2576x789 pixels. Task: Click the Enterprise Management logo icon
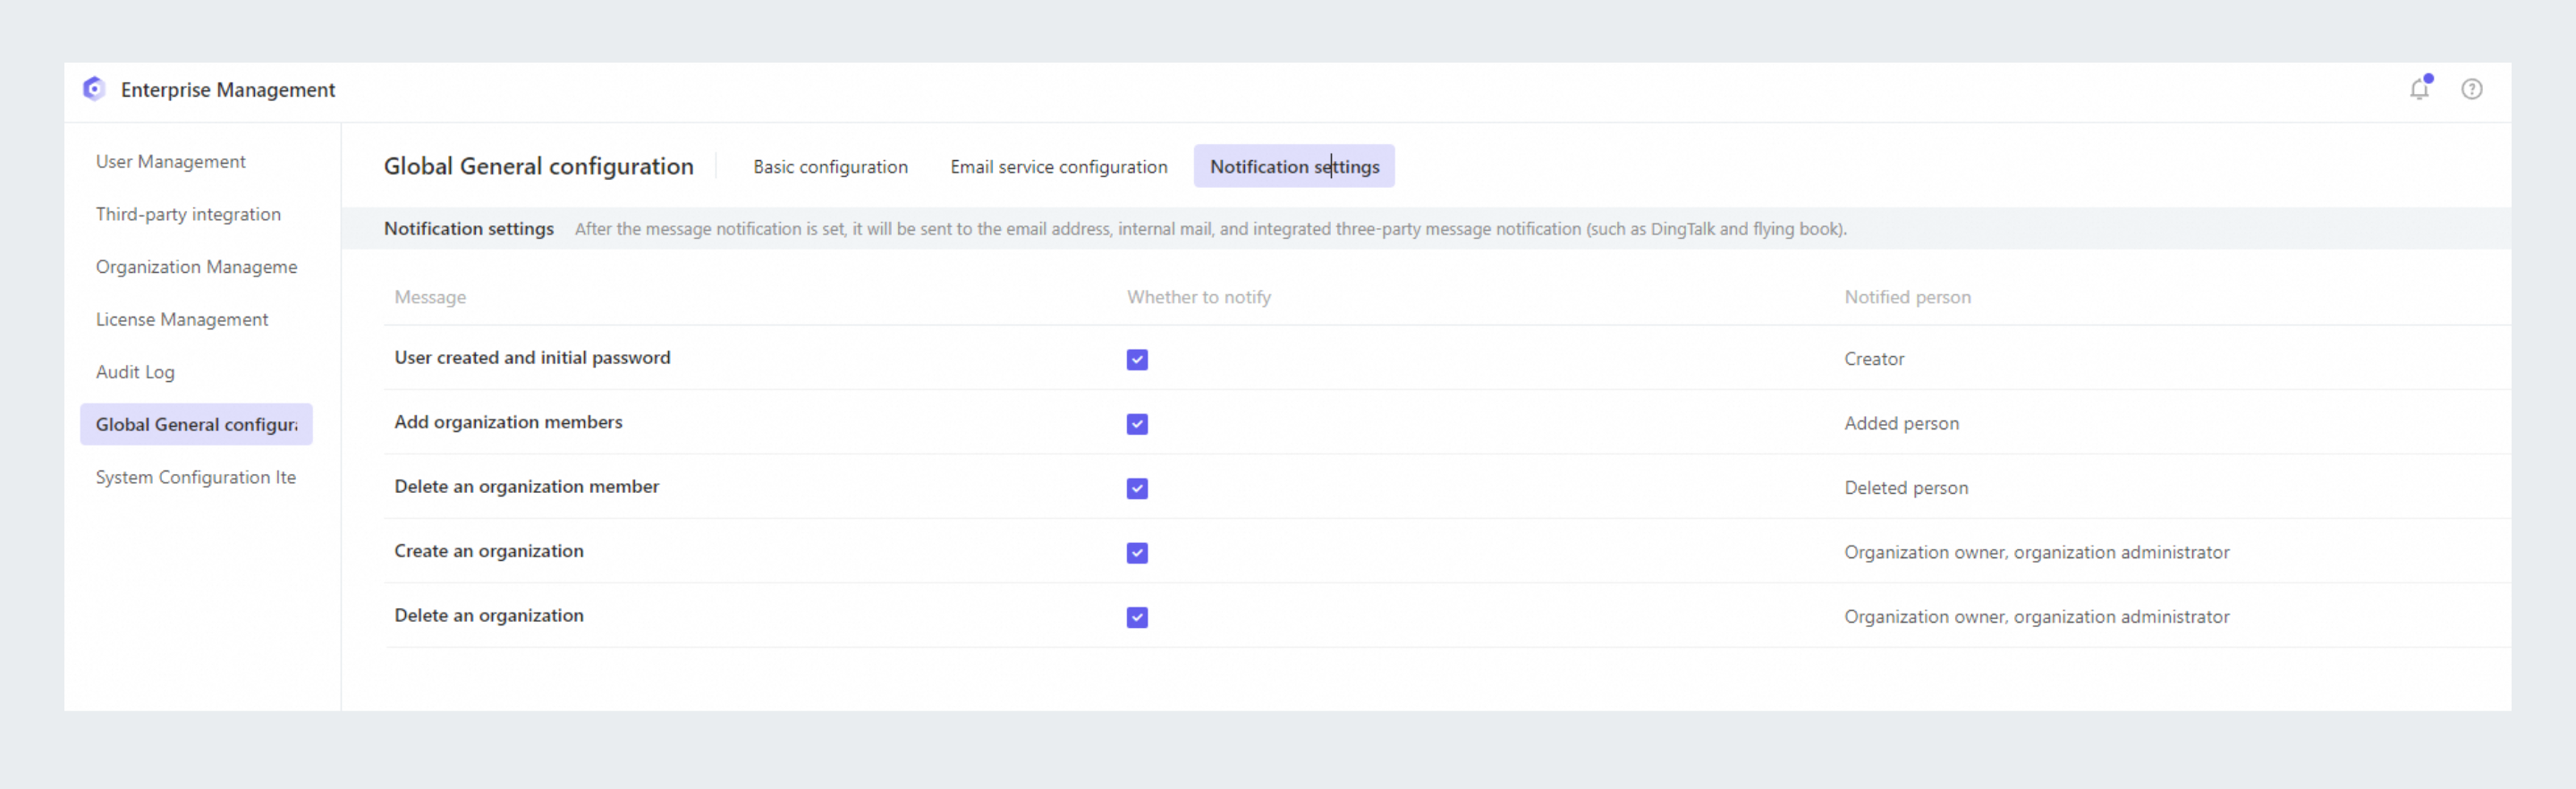click(93, 89)
